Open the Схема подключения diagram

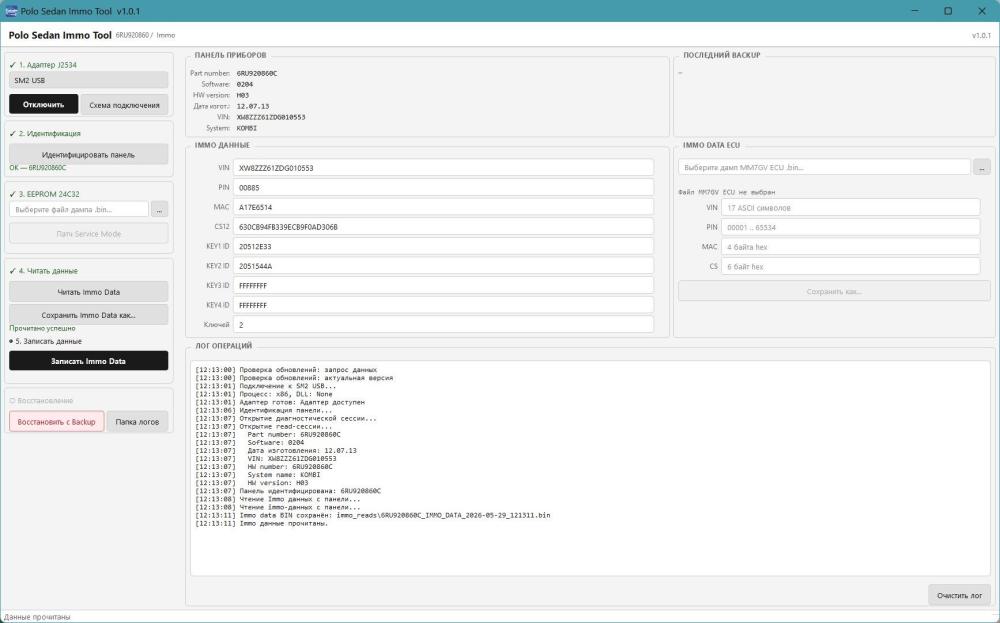124,105
